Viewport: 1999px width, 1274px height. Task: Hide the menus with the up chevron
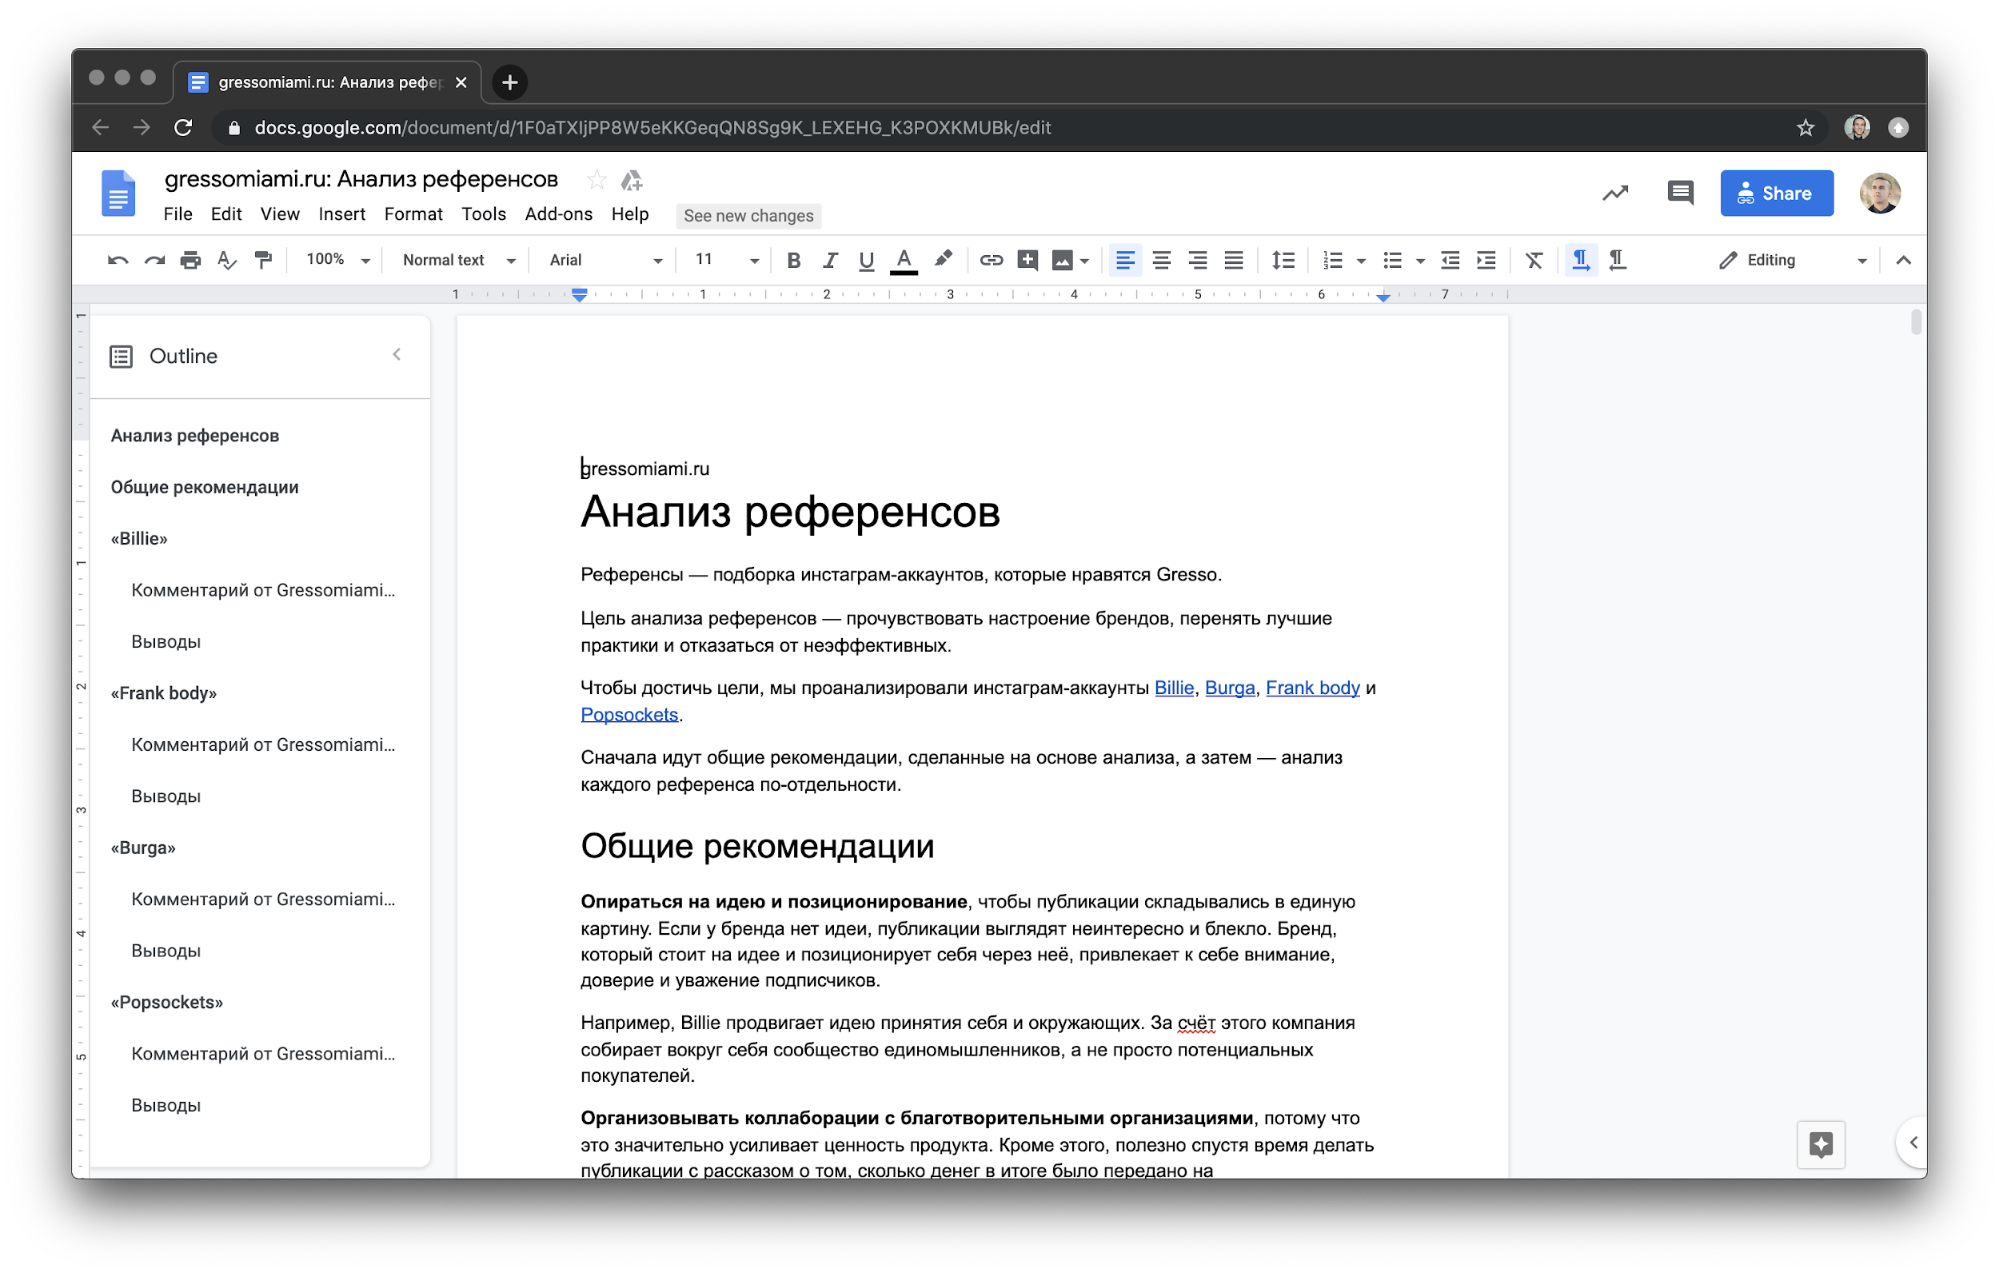(x=1903, y=260)
